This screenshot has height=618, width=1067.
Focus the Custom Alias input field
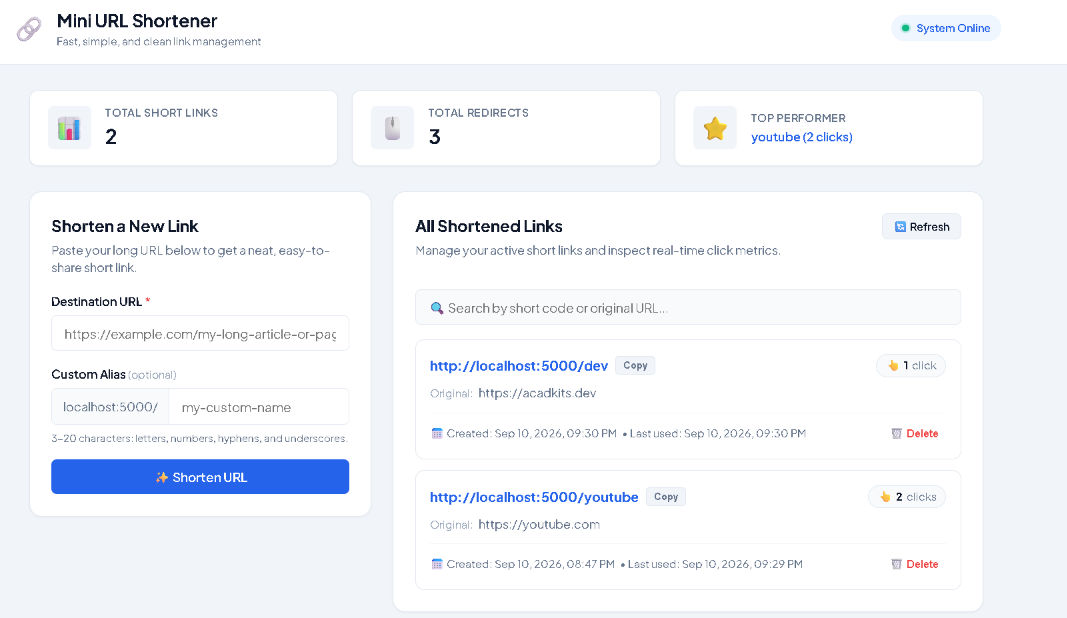click(259, 407)
